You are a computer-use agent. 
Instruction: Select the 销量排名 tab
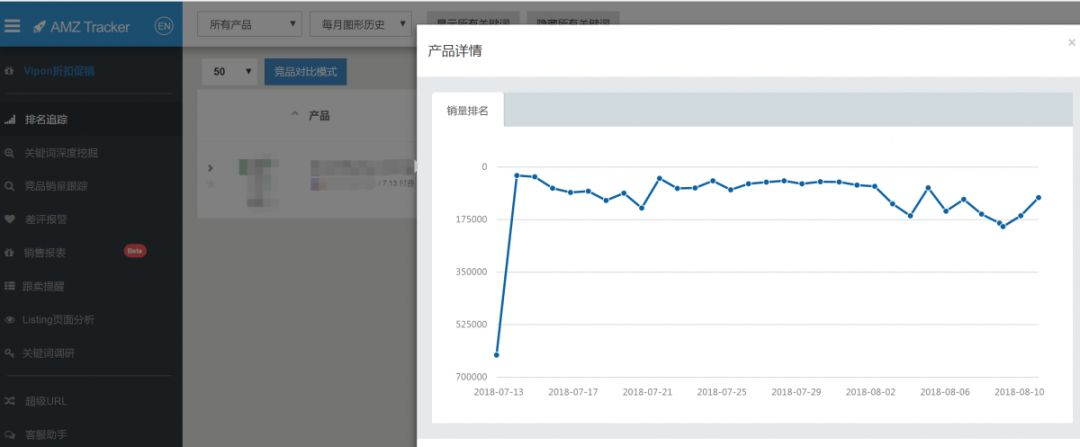click(468, 110)
